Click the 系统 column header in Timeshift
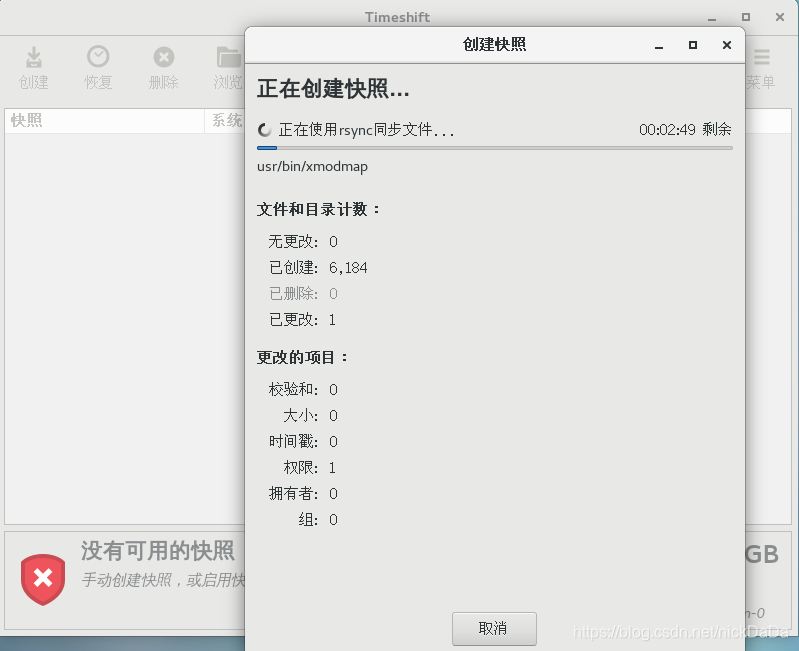The height and width of the screenshot is (651, 799). click(x=225, y=121)
